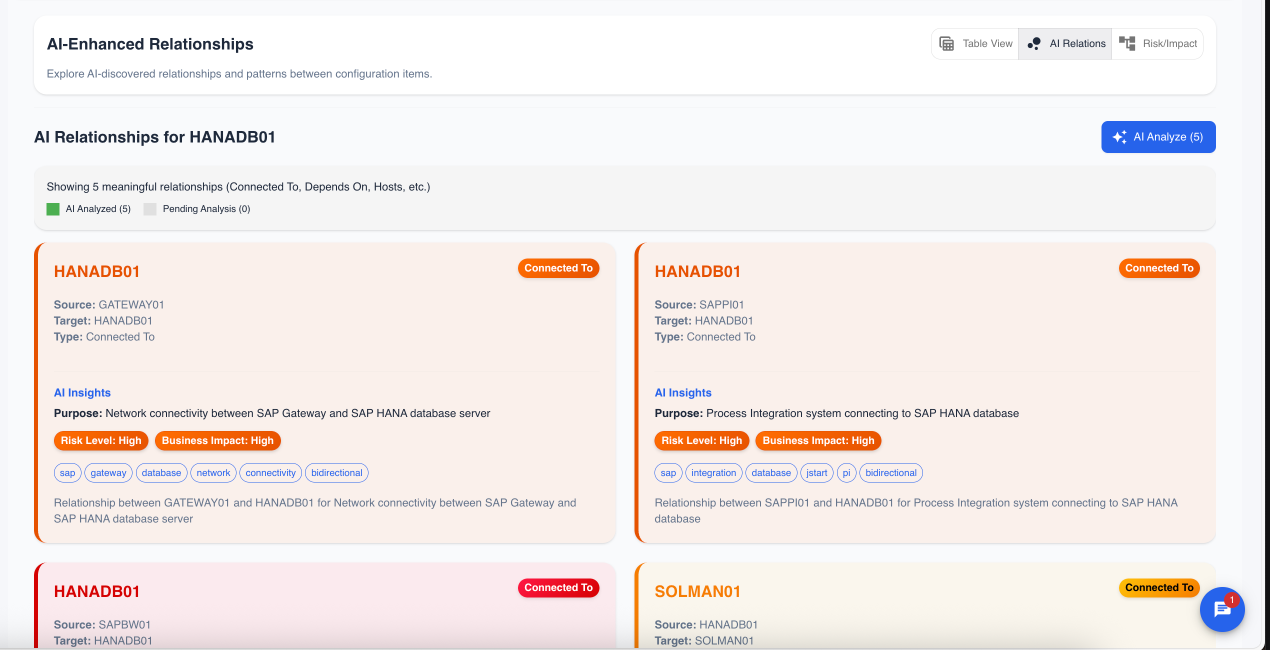Click the Risk/Impact hierarchy icon
The image size is (1270, 650).
click(1126, 43)
